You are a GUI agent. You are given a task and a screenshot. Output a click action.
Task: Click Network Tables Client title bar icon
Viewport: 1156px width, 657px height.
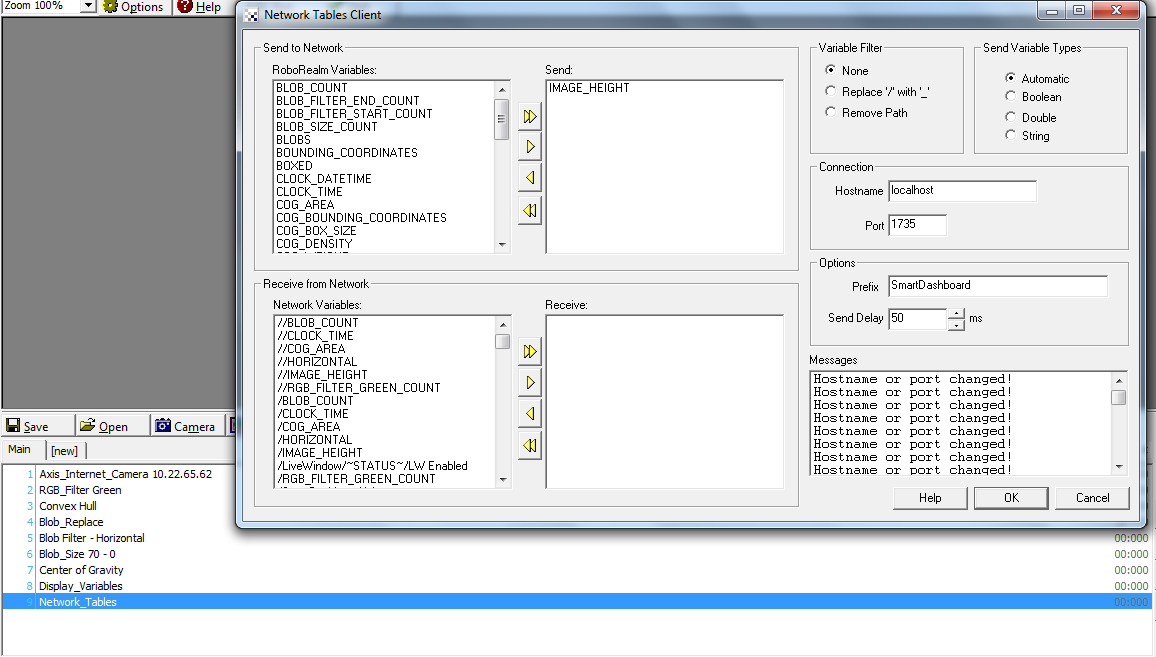tap(251, 15)
